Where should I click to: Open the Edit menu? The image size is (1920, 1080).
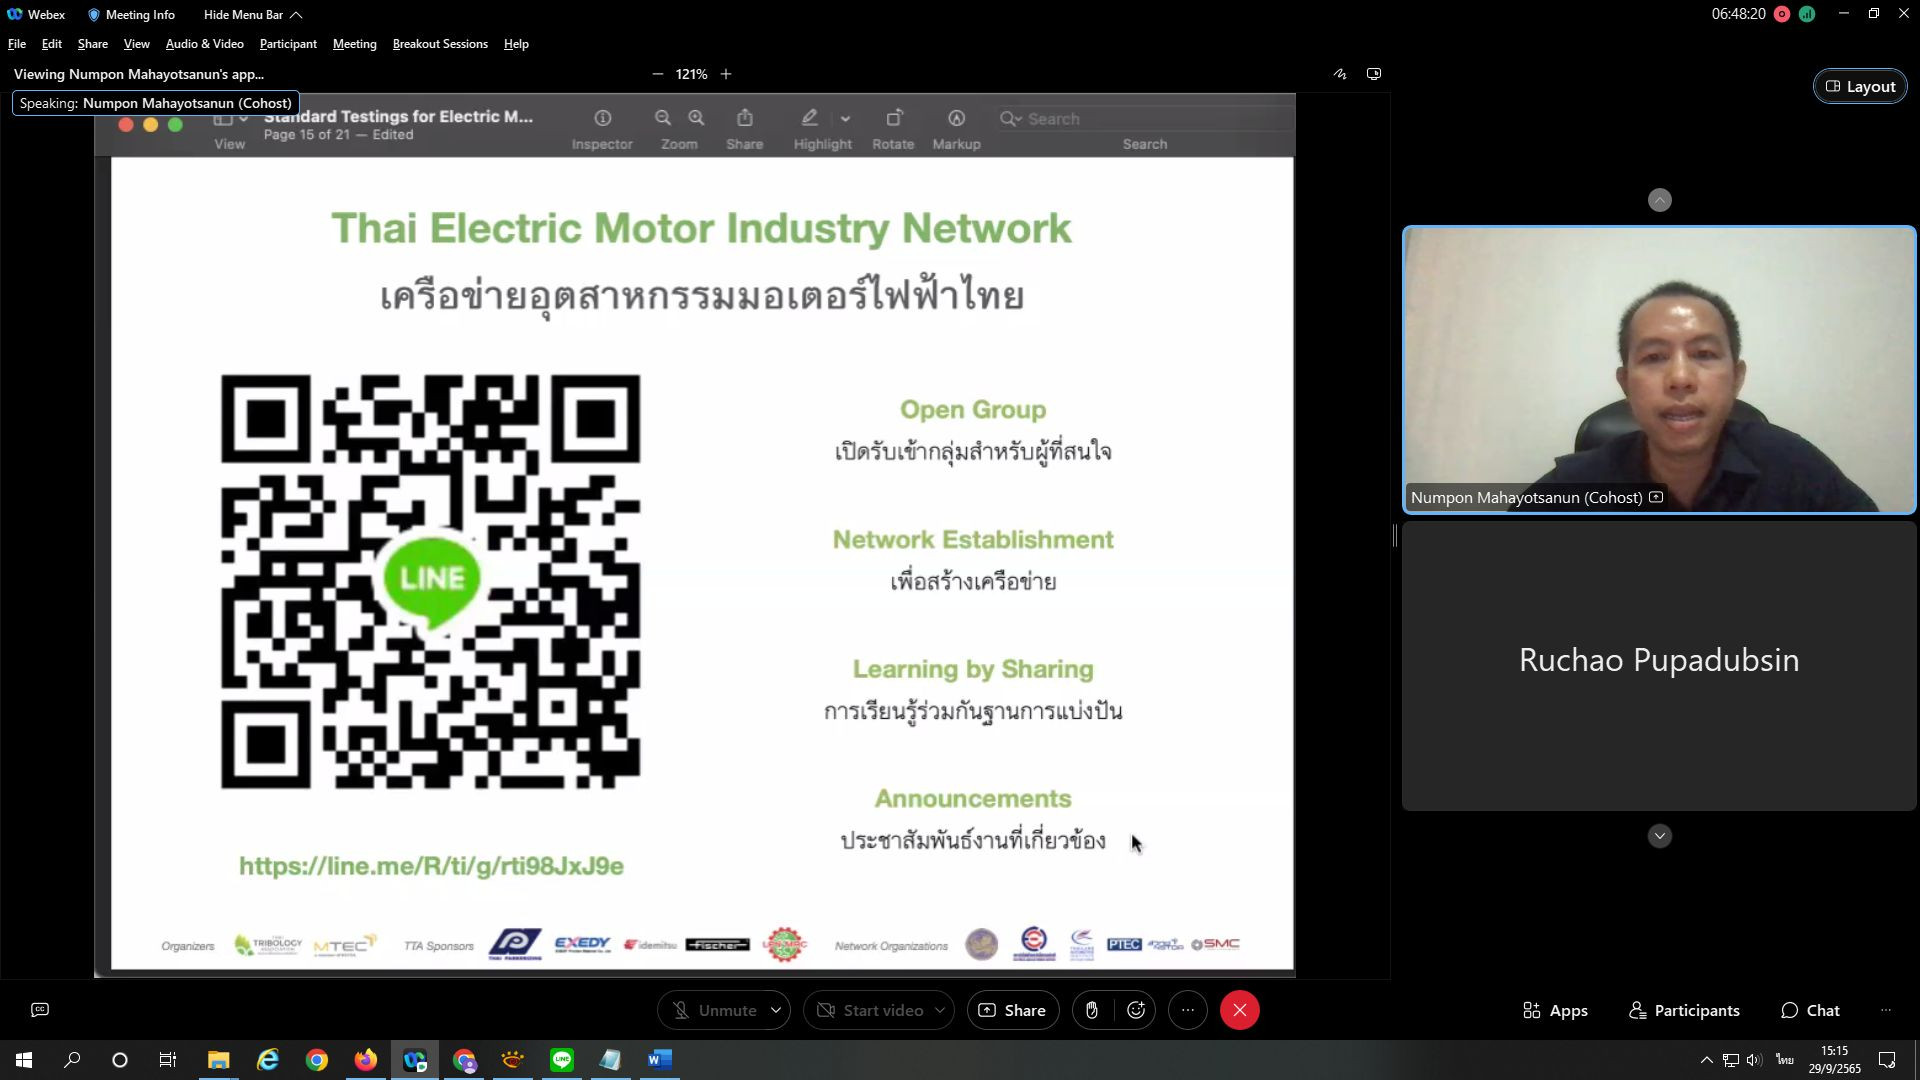click(52, 44)
